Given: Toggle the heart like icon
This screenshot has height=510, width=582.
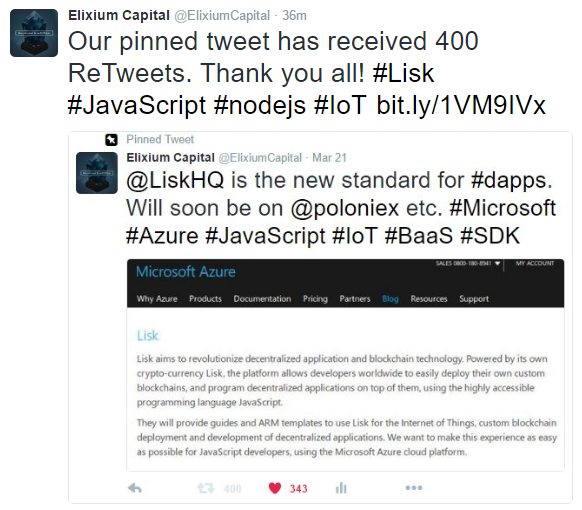Looking at the screenshot, I should (275, 488).
